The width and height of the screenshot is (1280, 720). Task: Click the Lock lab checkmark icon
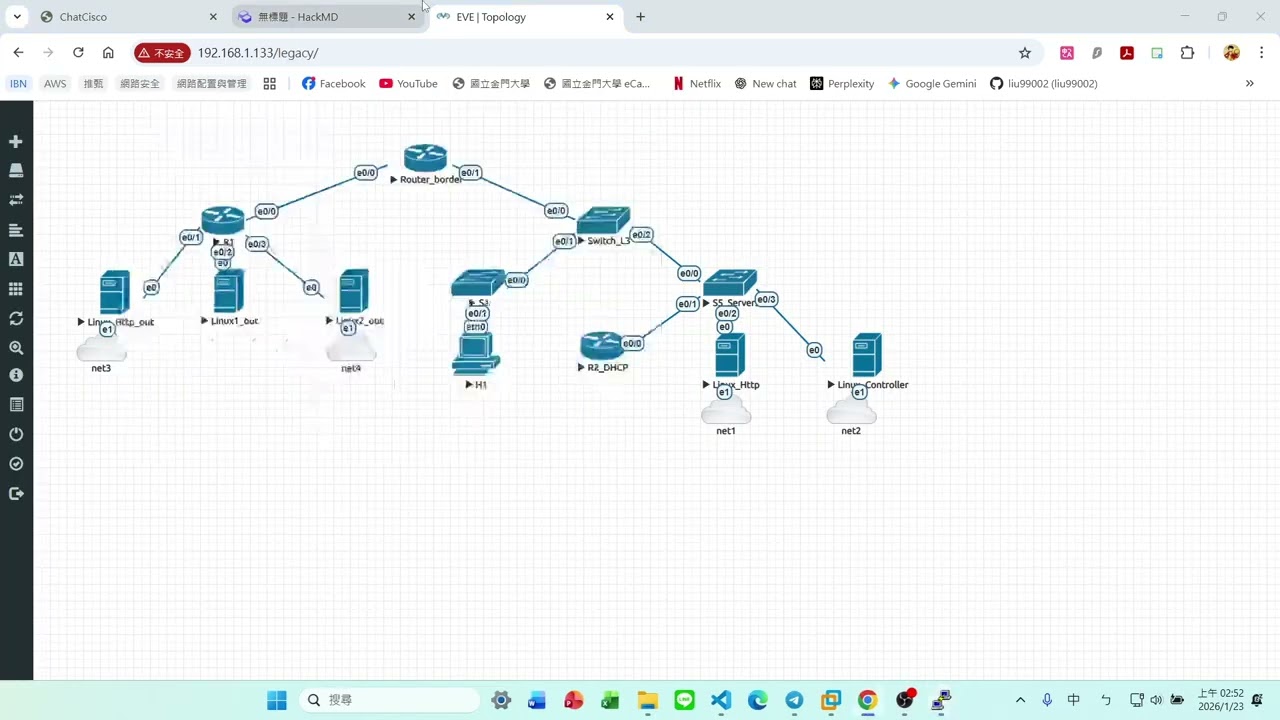(x=16, y=464)
